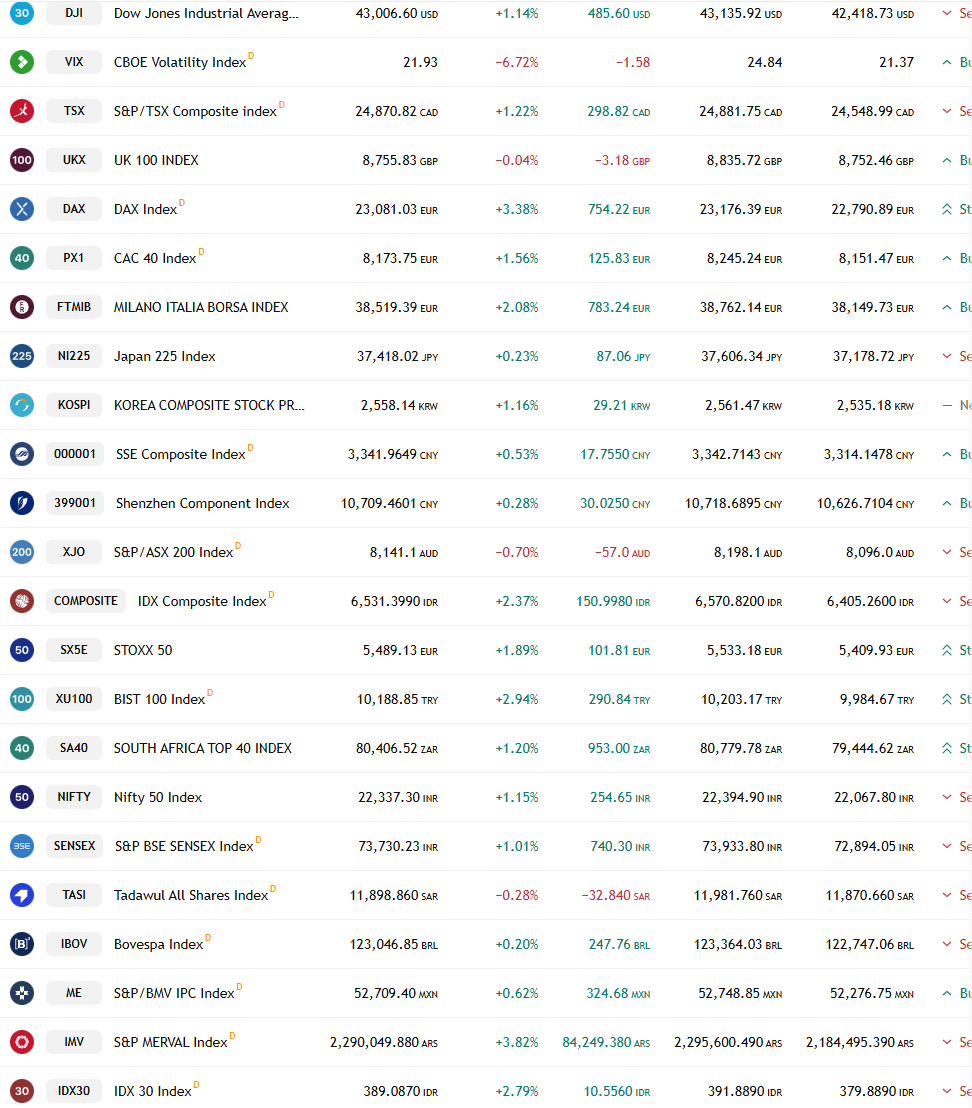Click the XU100 BIST 100 logo
Image resolution: width=972 pixels, height=1108 pixels.
coord(22,699)
